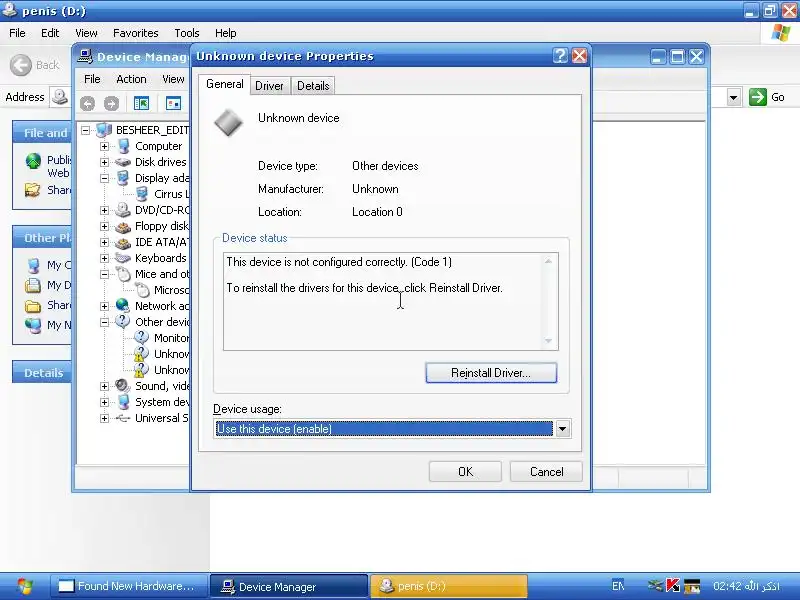Click the Go button in address bar
Screen dimensions: 800x600
coord(767,97)
